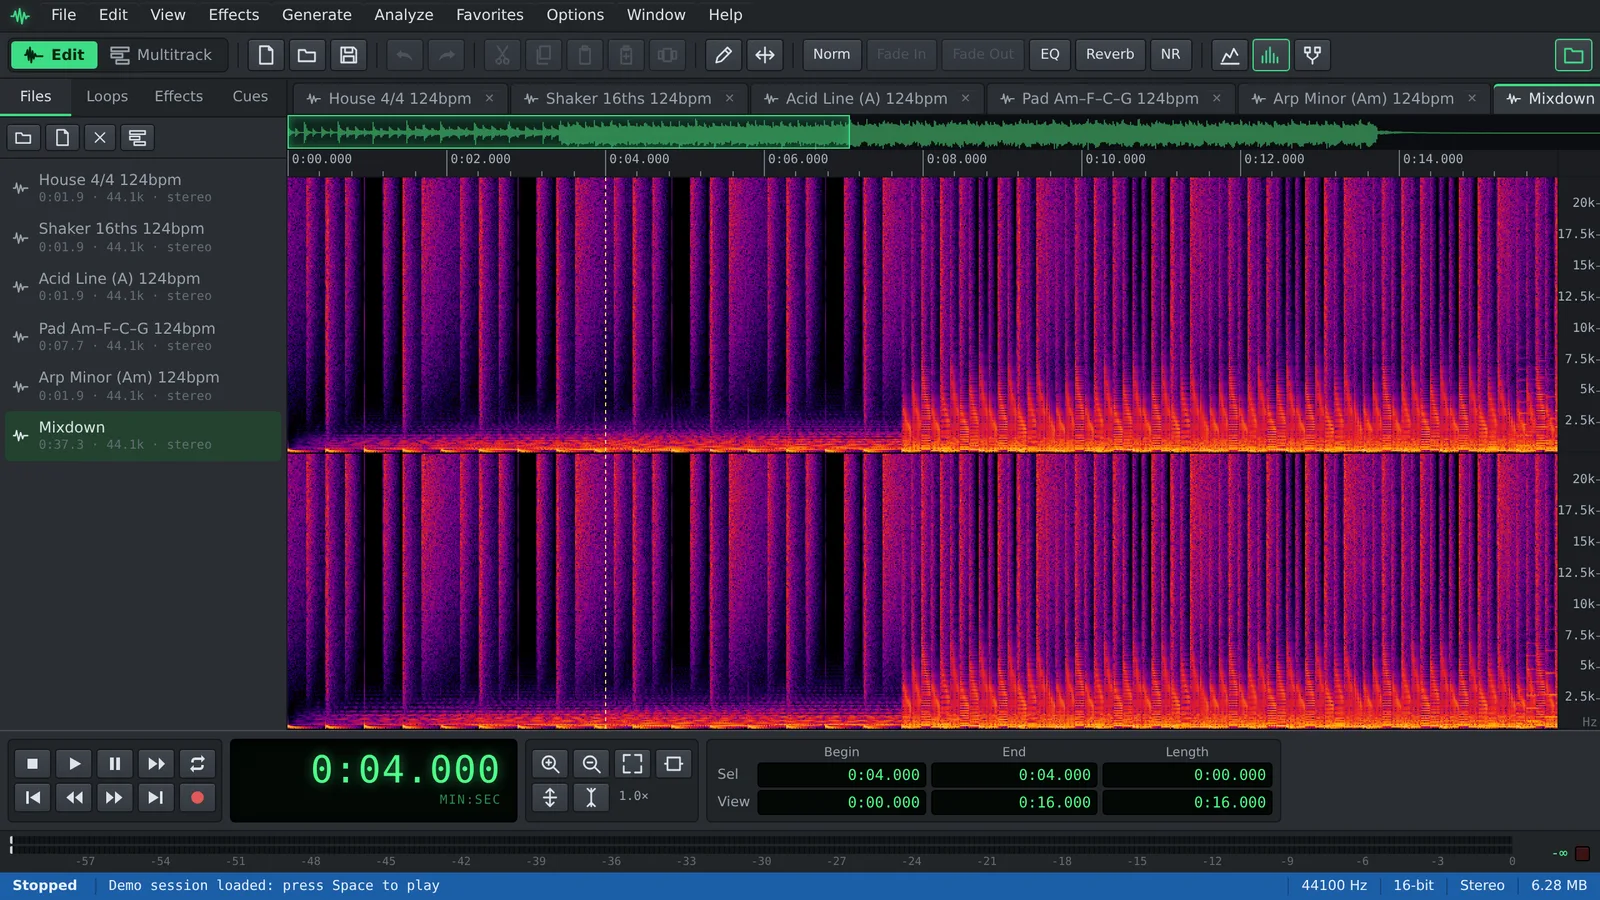Click the NR noise reduction button
Viewport: 1600px width, 900px height.
pyautogui.click(x=1170, y=55)
